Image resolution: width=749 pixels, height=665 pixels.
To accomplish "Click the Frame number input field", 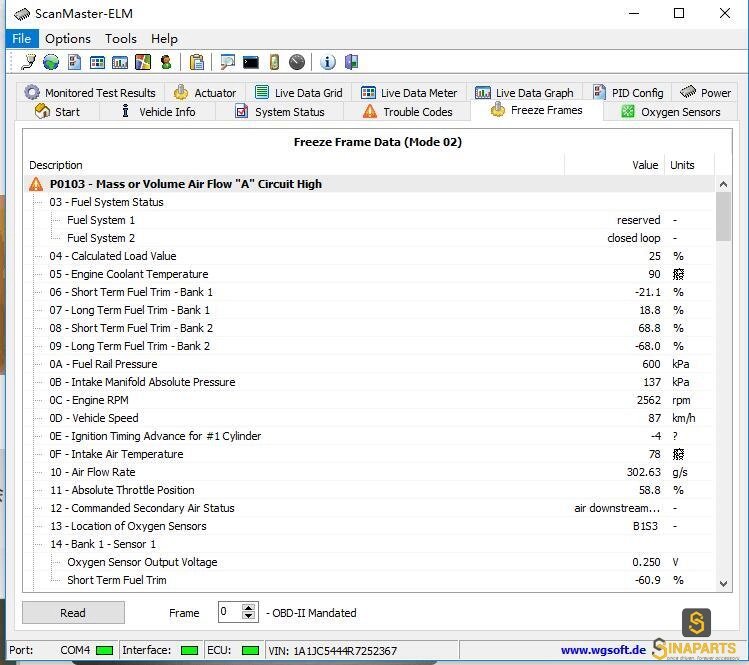I will 230,612.
